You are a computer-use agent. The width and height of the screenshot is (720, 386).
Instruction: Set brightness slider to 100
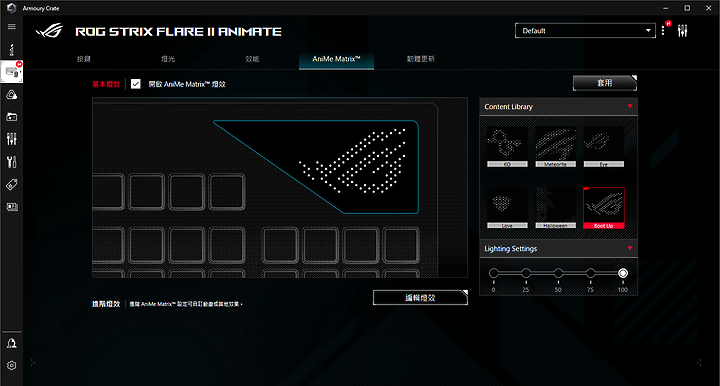623,273
